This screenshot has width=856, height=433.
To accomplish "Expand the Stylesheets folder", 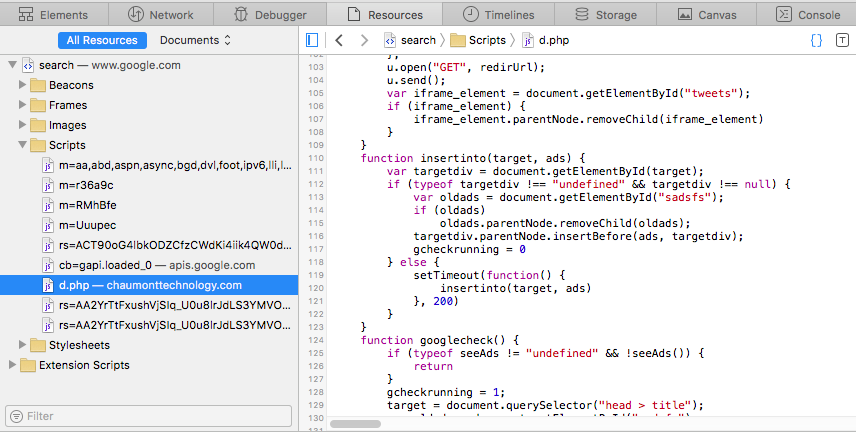I will pos(23,345).
